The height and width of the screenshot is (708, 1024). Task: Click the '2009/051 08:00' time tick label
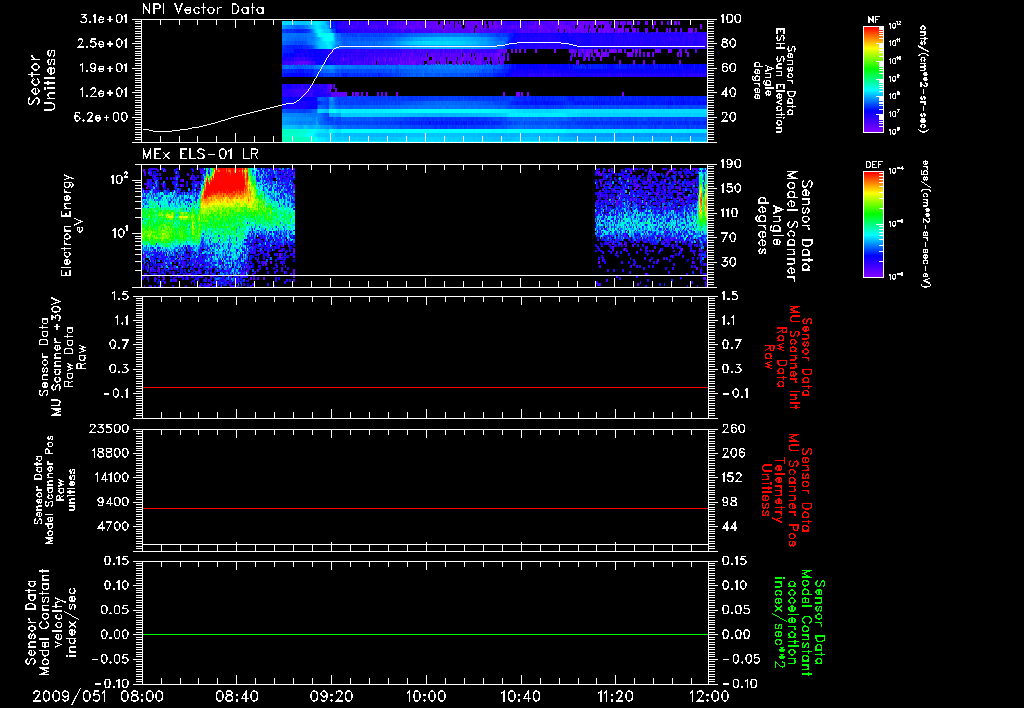point(99,696)
